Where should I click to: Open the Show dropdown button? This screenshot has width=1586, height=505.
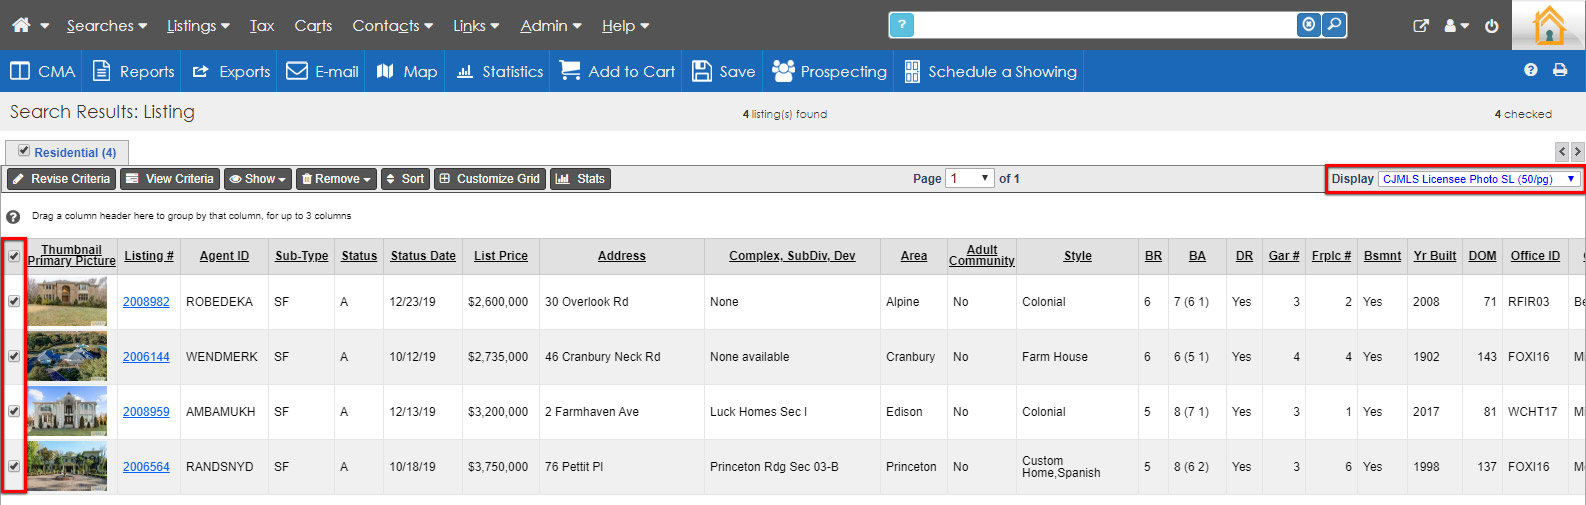[258, 179]
